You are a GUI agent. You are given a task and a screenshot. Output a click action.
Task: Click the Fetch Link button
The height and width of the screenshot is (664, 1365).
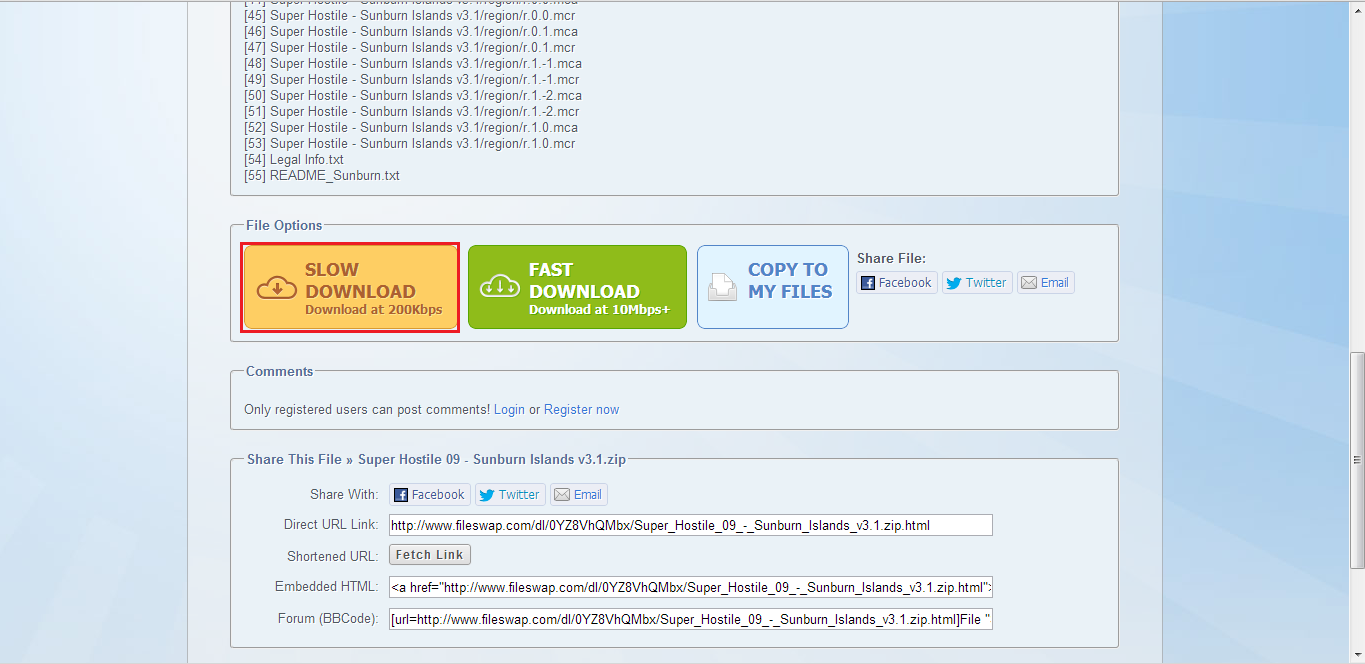(430, 555)
